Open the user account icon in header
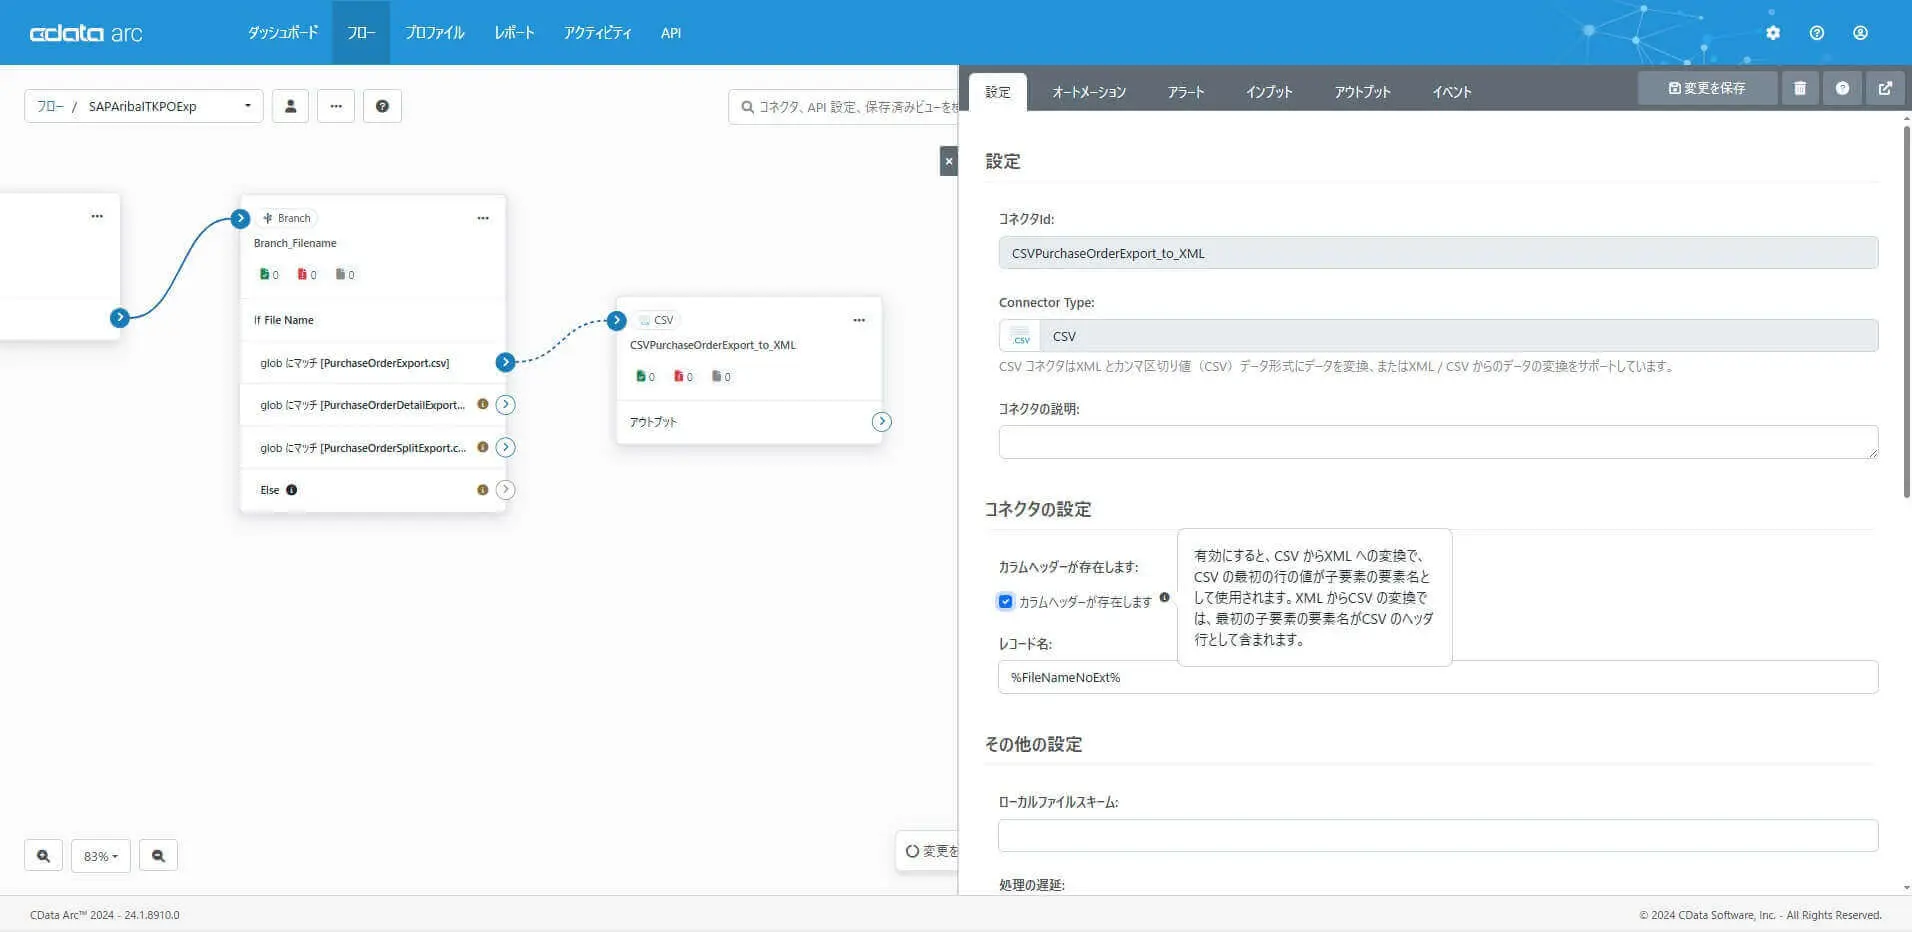Image resolution: width=1912 pixels, height=932 pixels. point(1860,33)
